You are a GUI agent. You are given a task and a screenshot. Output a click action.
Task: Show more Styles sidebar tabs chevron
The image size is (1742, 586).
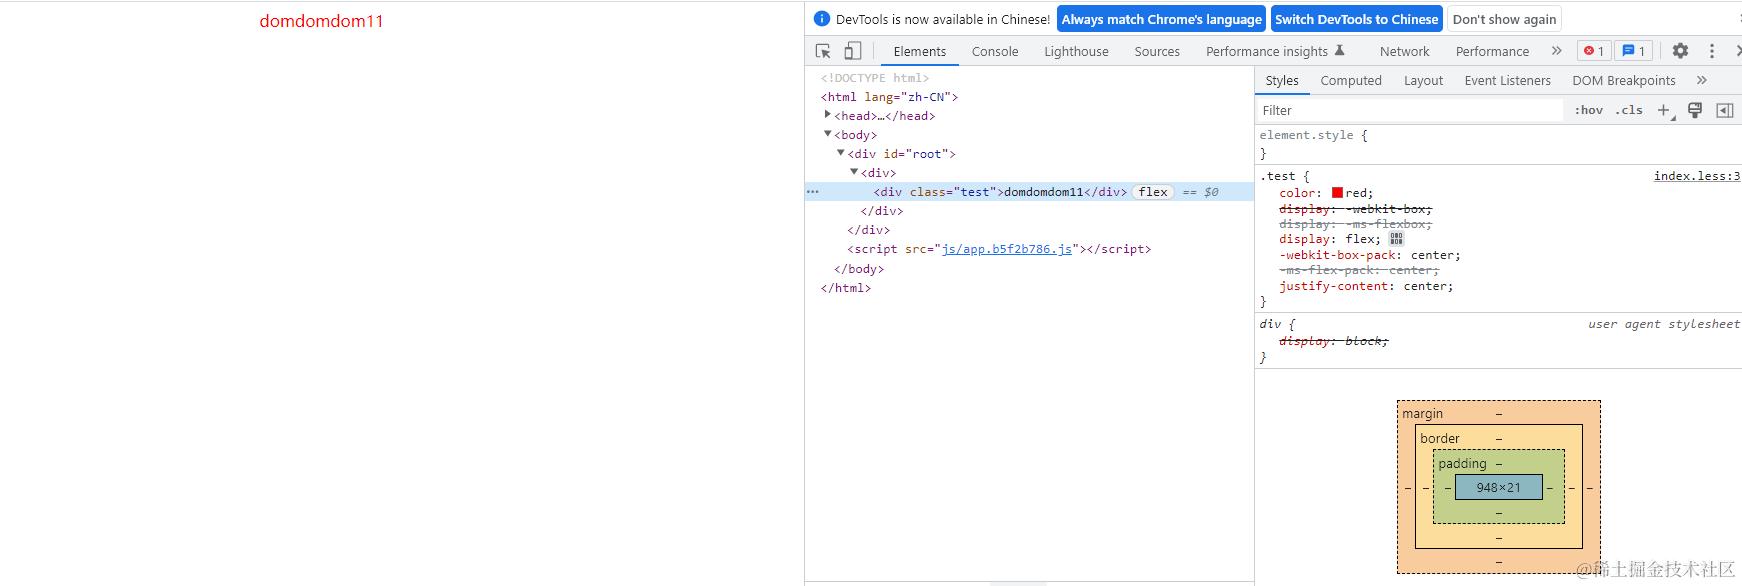point(1702,80)
